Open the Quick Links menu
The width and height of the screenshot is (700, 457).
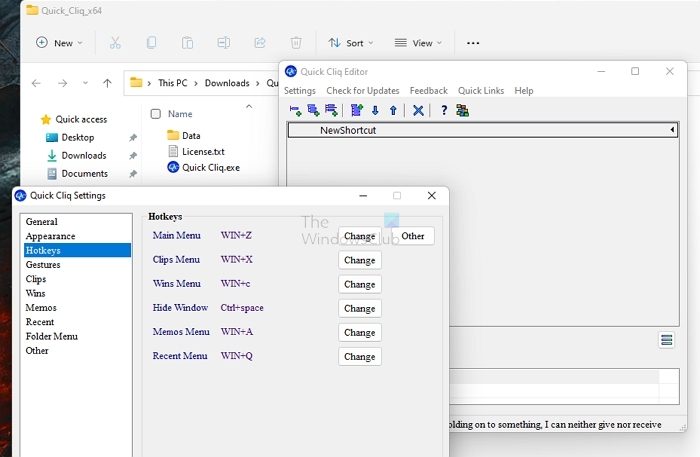[481, 91]
